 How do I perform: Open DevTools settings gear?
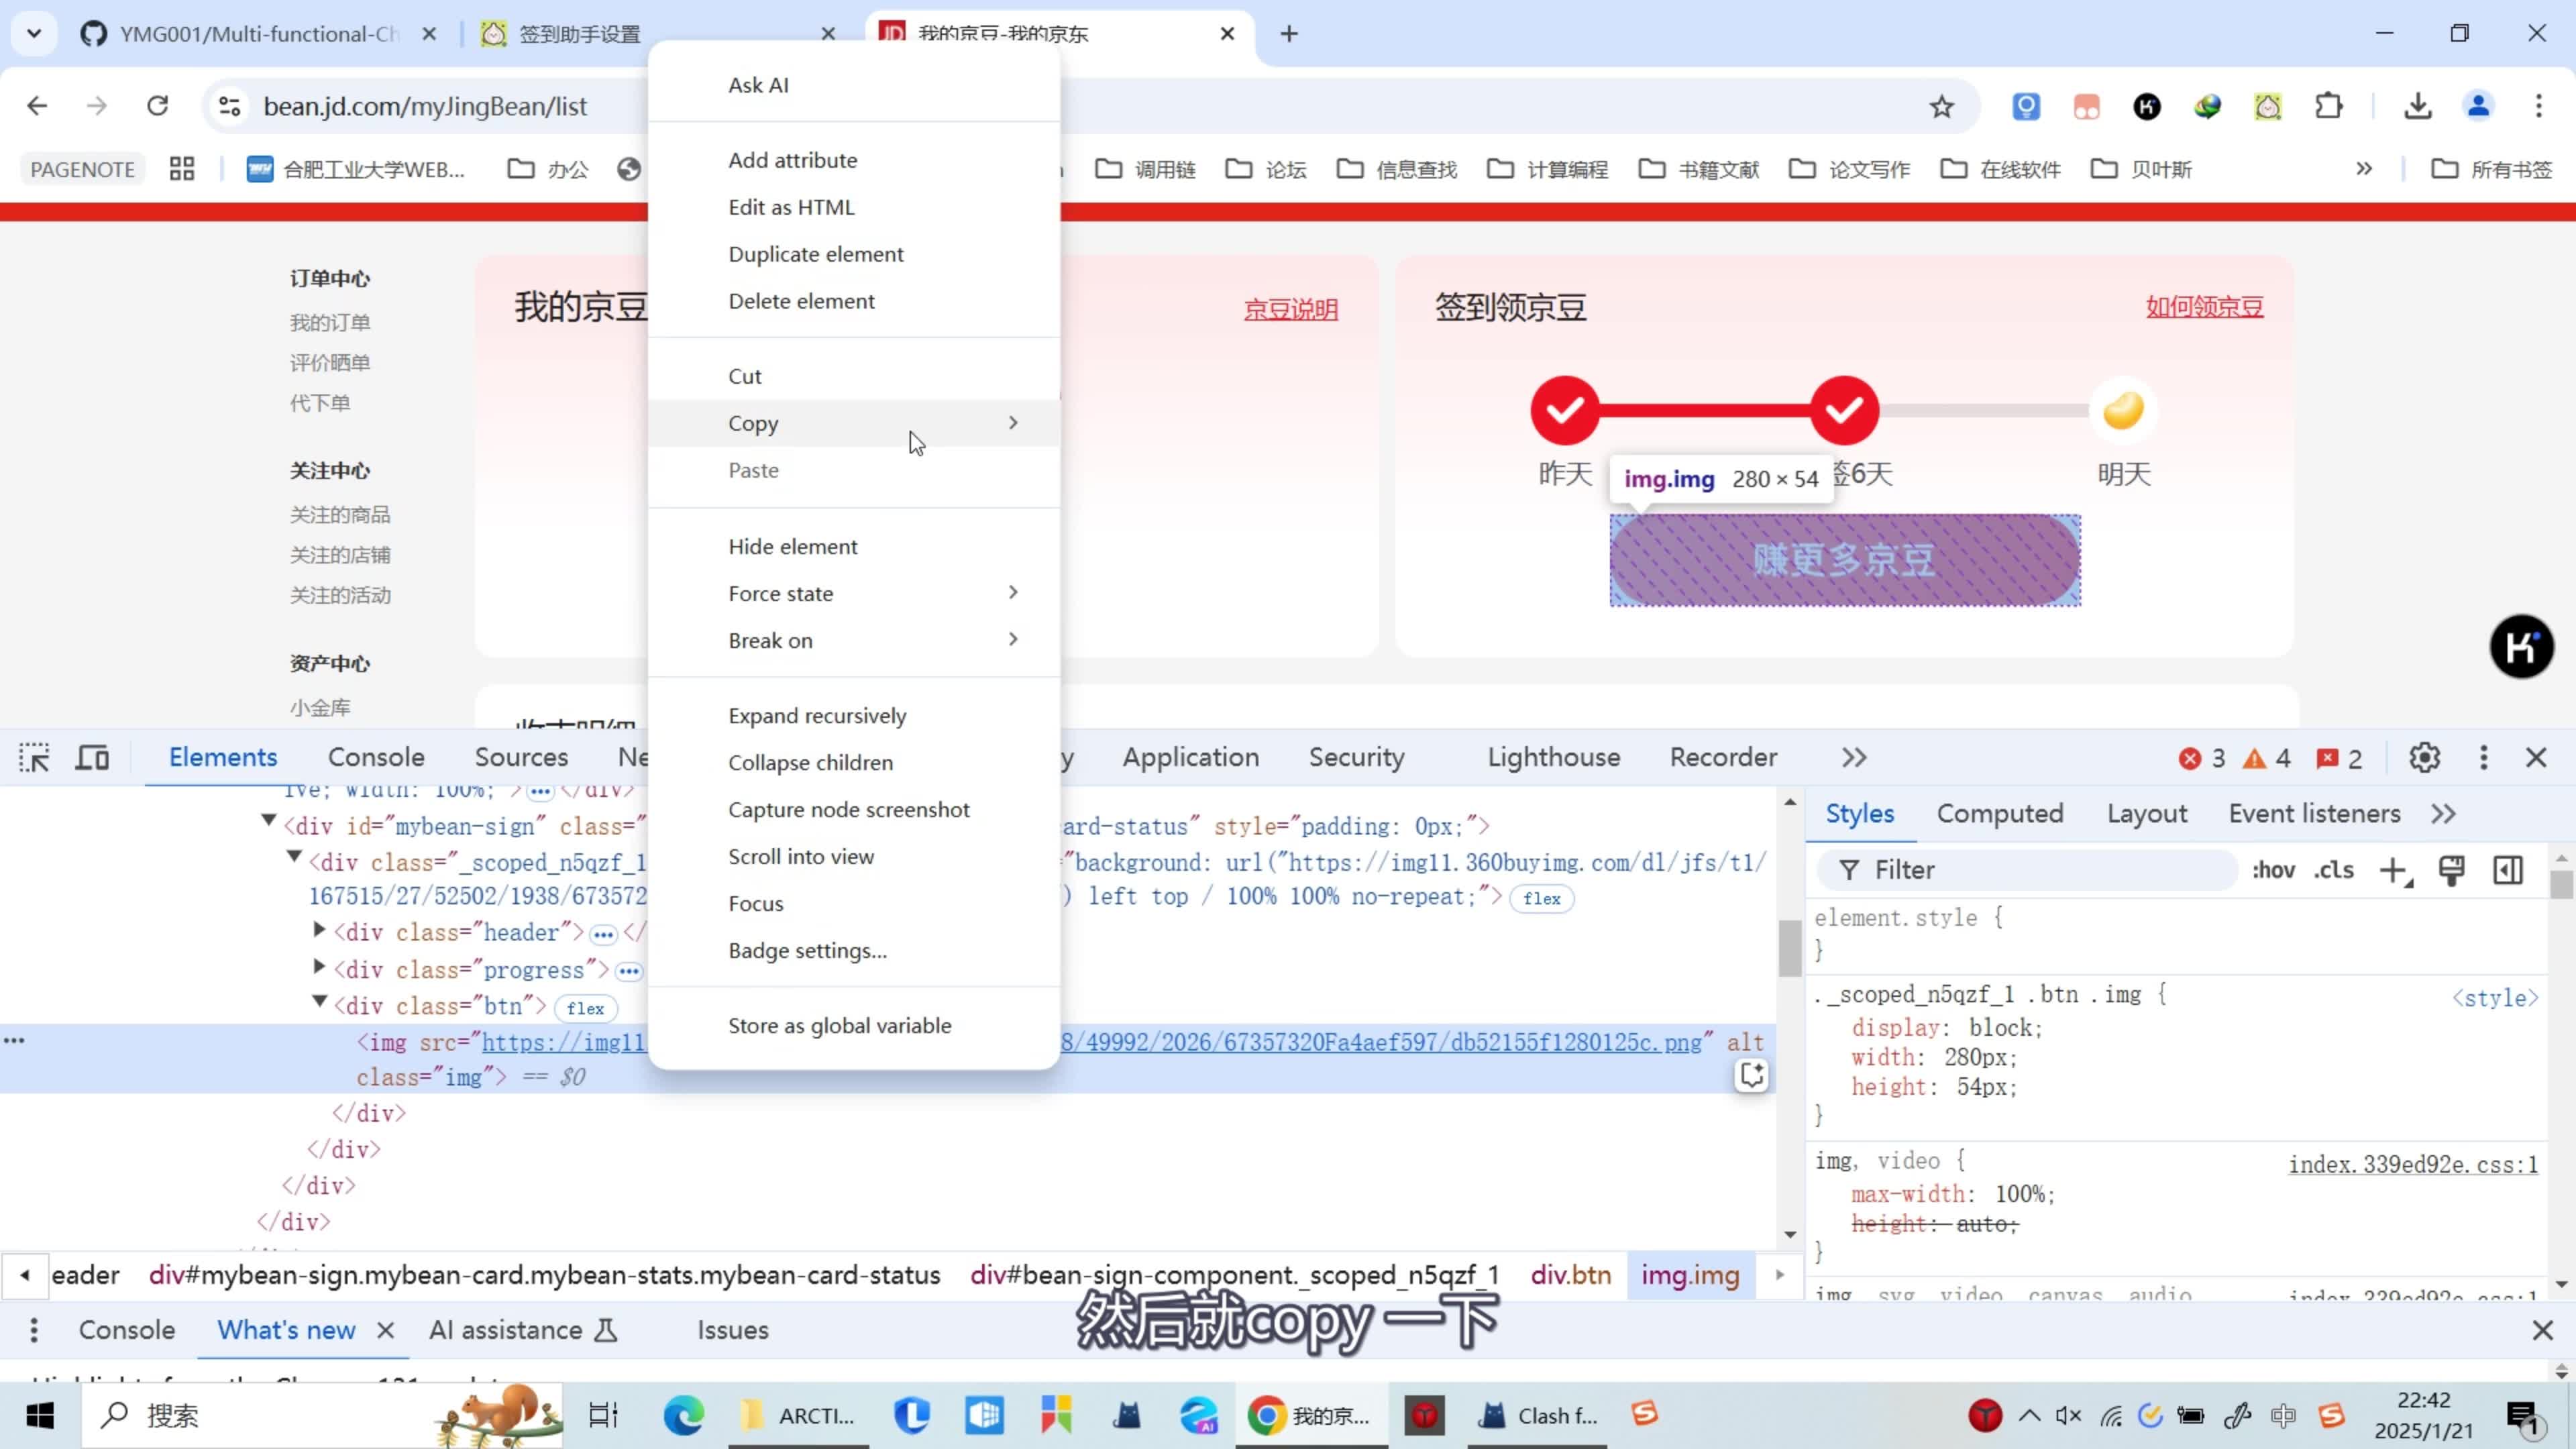point(2425,758)
